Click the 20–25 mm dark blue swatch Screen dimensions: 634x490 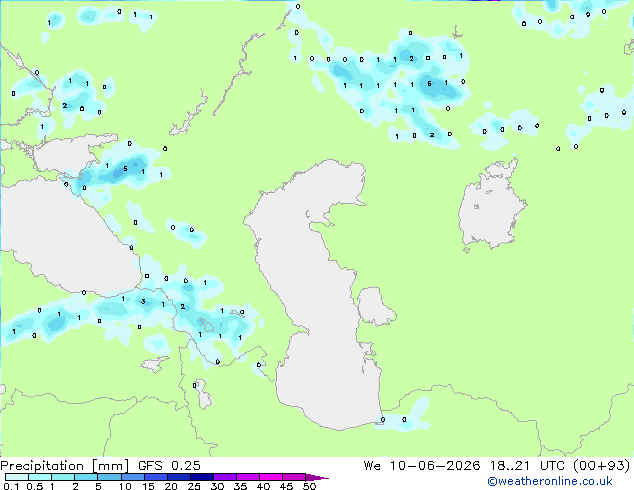click(x=178, y=477)
